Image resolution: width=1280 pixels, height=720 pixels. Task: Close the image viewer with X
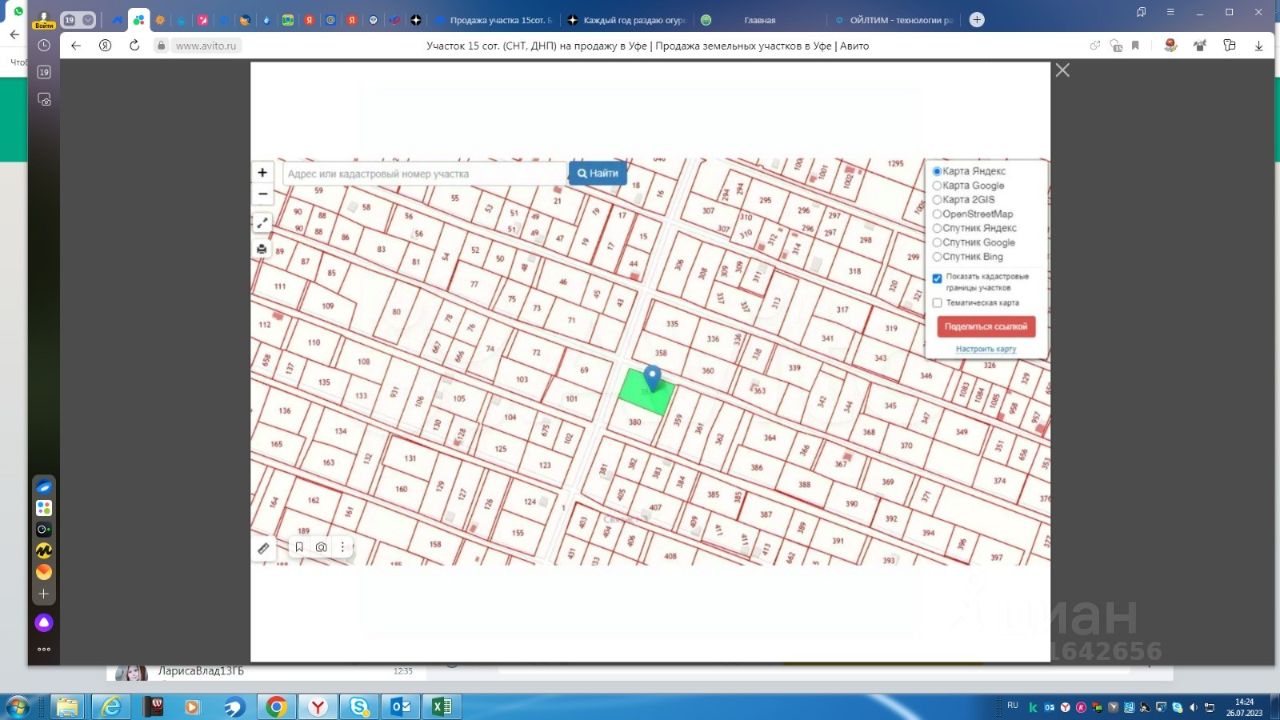coord(1062,70)
